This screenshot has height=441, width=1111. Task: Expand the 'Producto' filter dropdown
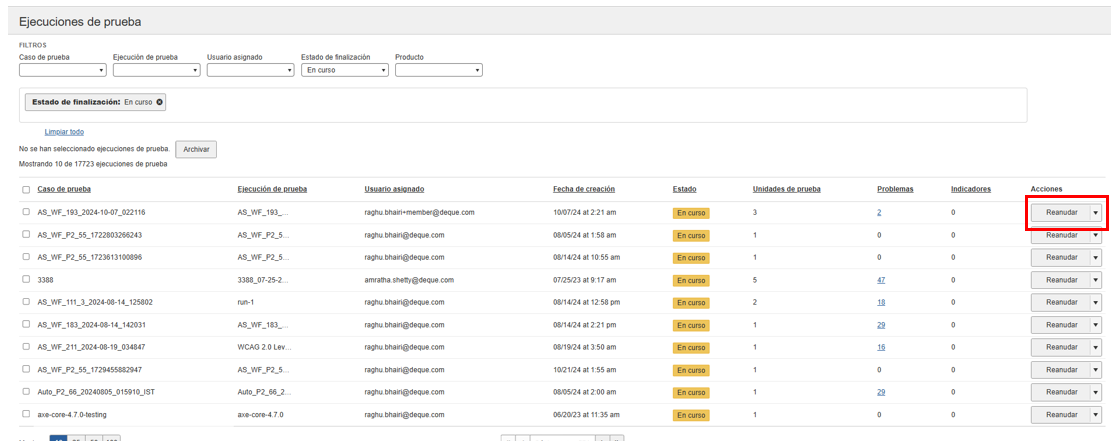(x=438, y=70)
